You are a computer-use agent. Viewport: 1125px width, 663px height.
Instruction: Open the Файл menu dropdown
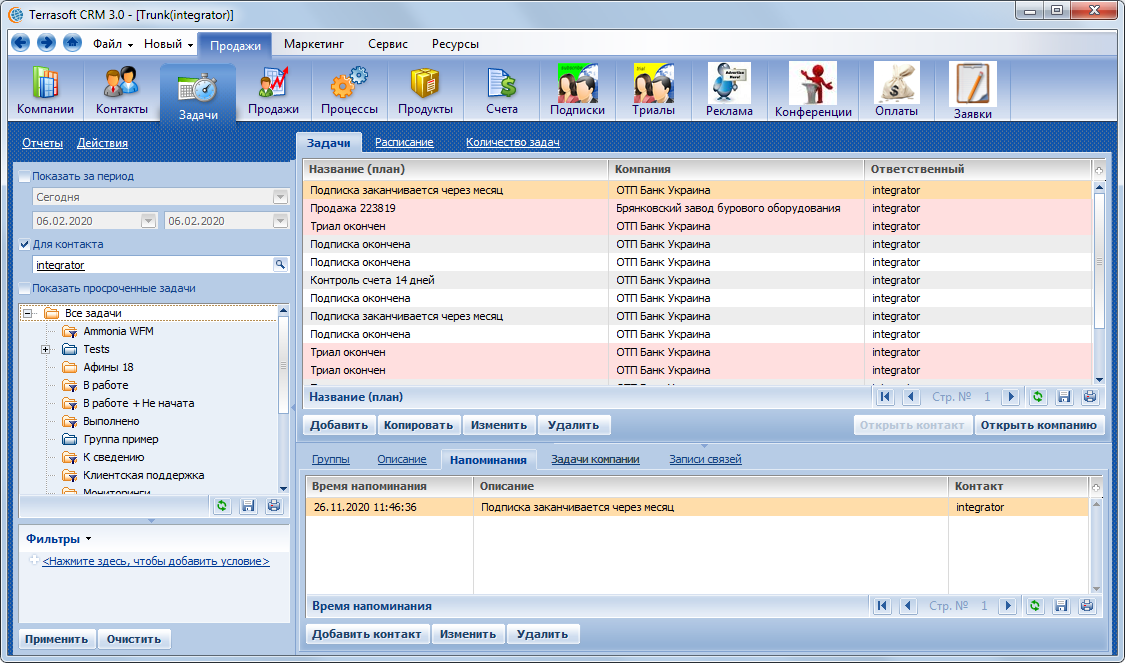click(113, 44)
